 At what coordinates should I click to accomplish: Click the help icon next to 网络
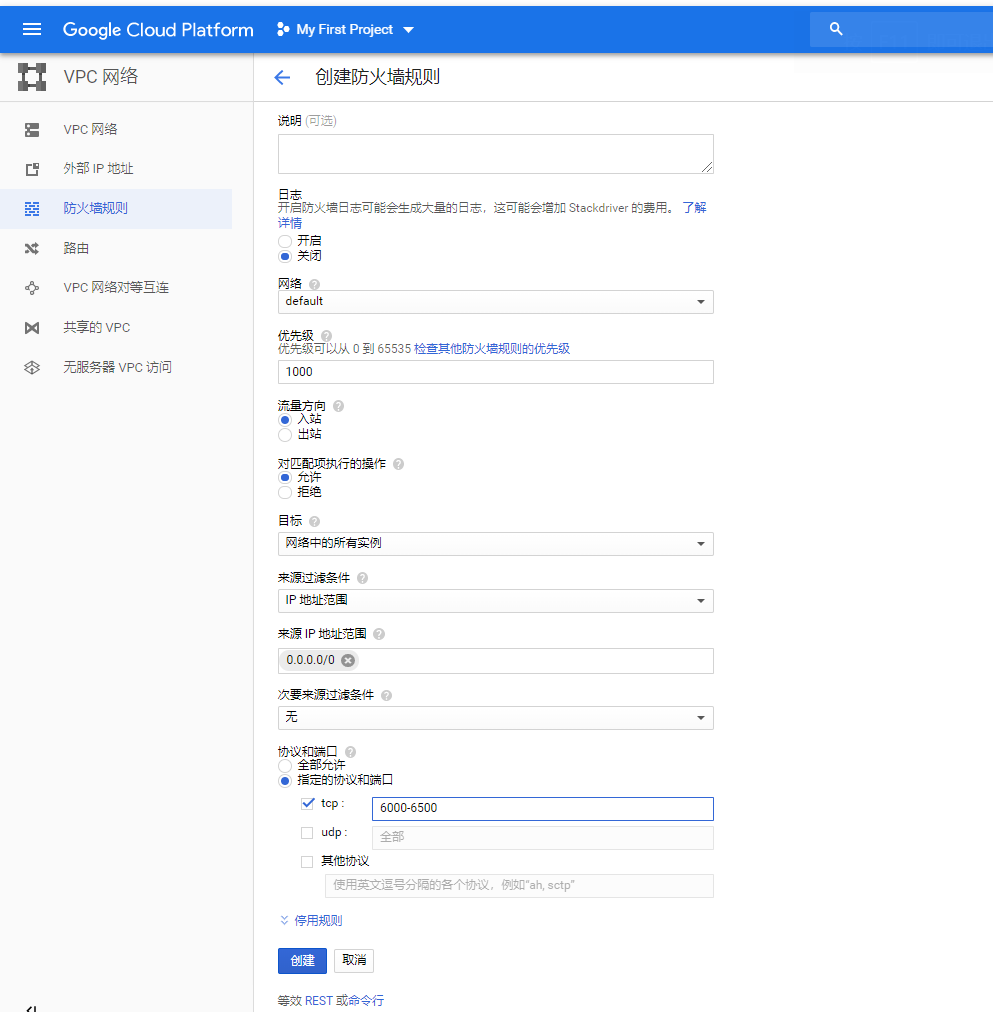point(314,284)
